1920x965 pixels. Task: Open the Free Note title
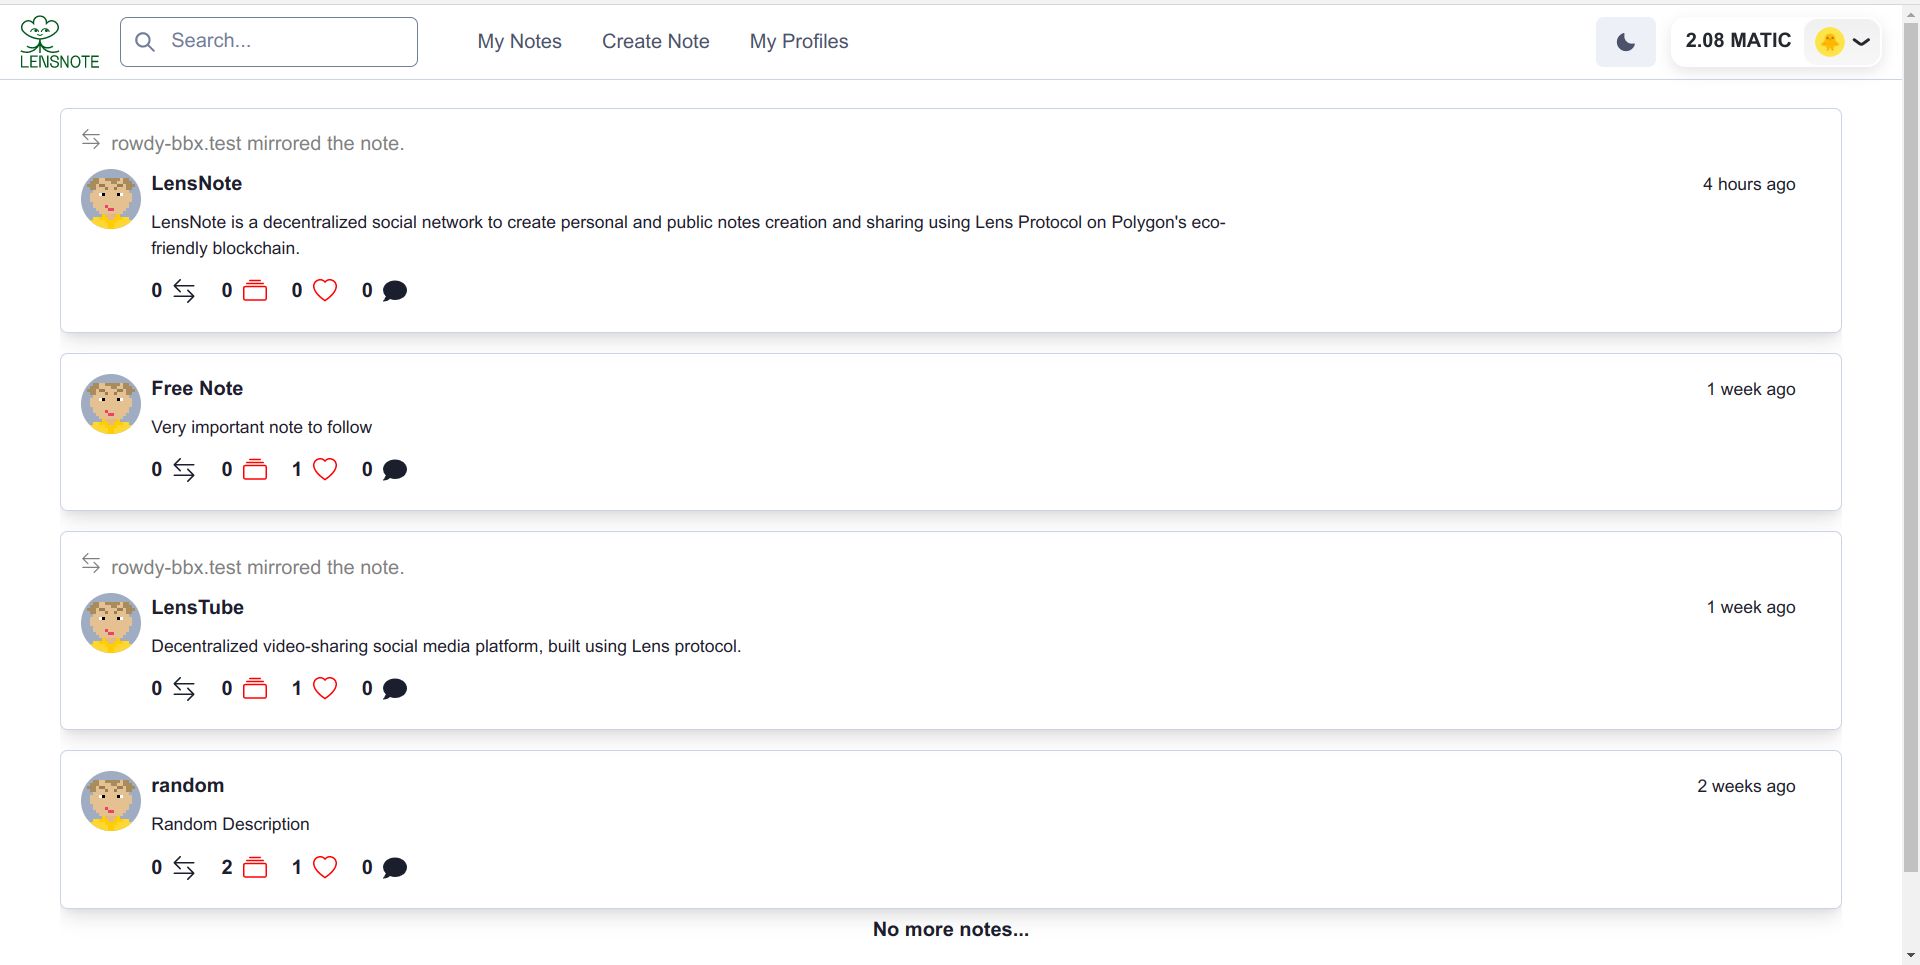click(x=197, y=388)
